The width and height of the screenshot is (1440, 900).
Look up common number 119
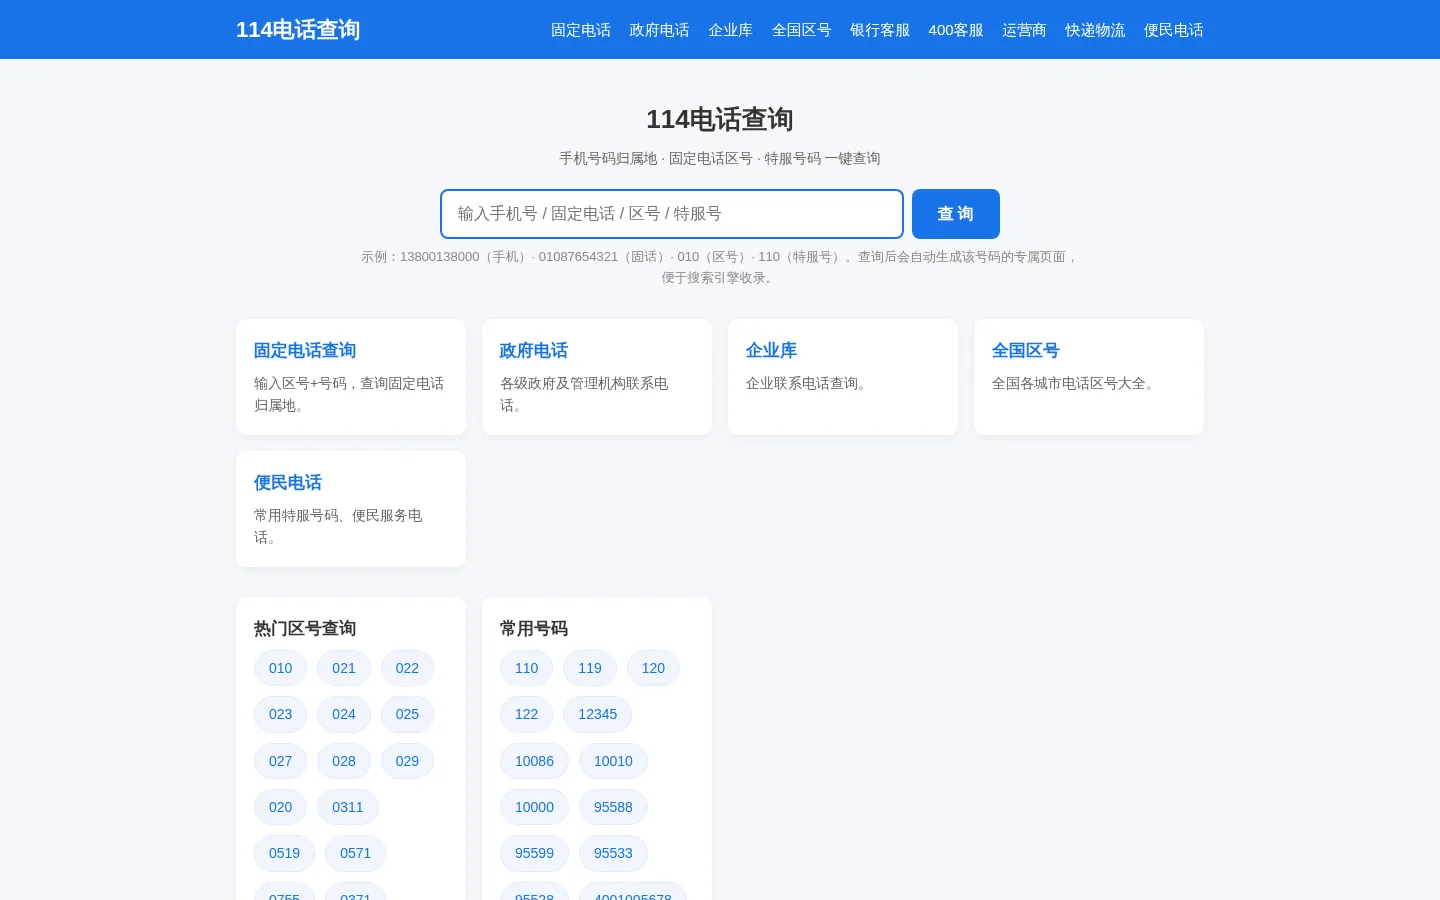[590, 668]
